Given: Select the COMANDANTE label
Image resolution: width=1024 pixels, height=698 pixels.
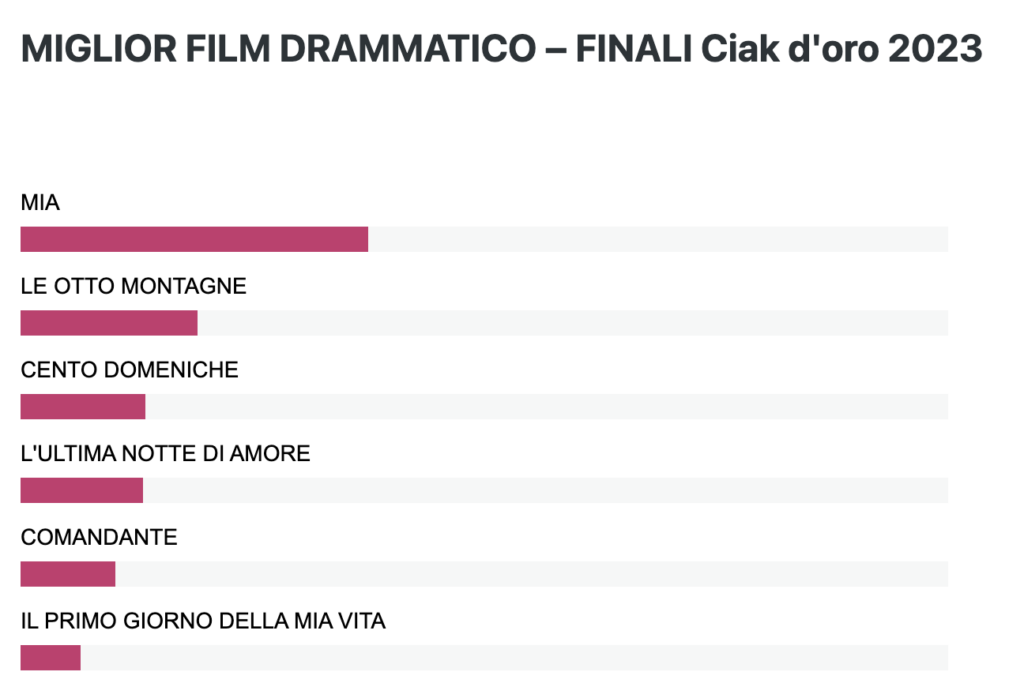Looking at the screenshot, I should (x=99, y=537).
